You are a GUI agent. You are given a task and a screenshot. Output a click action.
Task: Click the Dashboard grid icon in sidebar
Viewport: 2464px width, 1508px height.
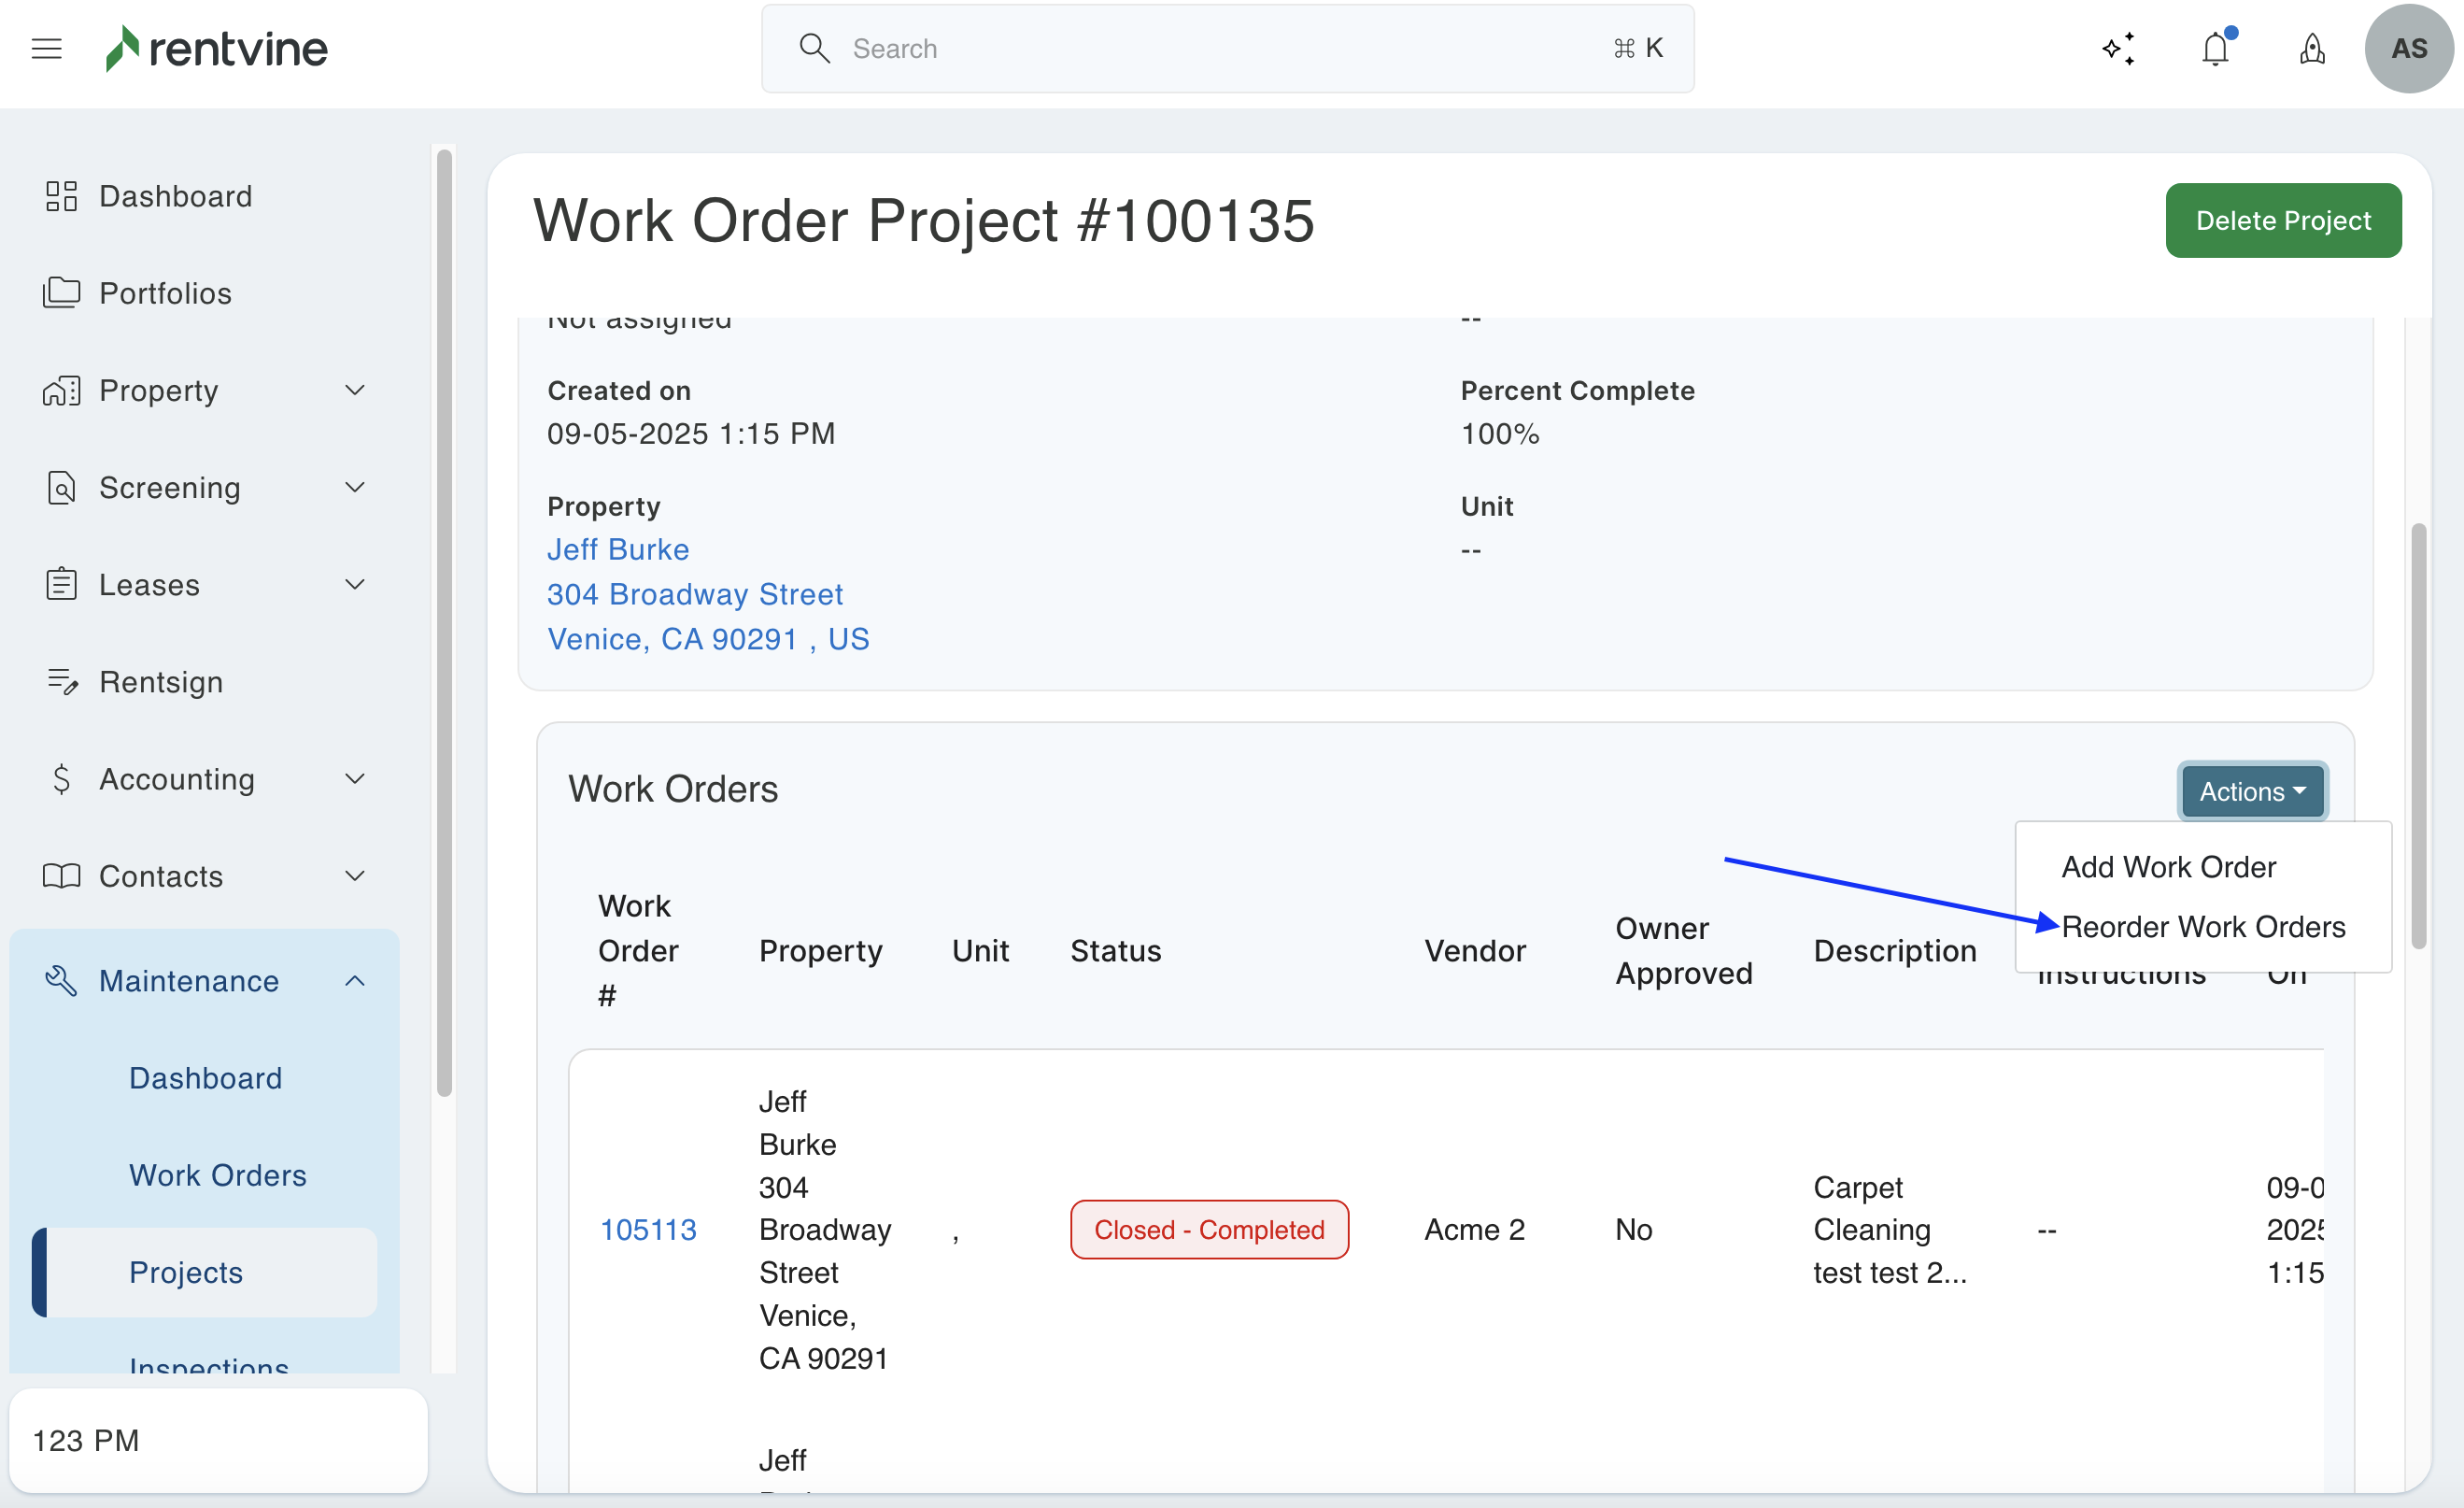click(61, 196)
